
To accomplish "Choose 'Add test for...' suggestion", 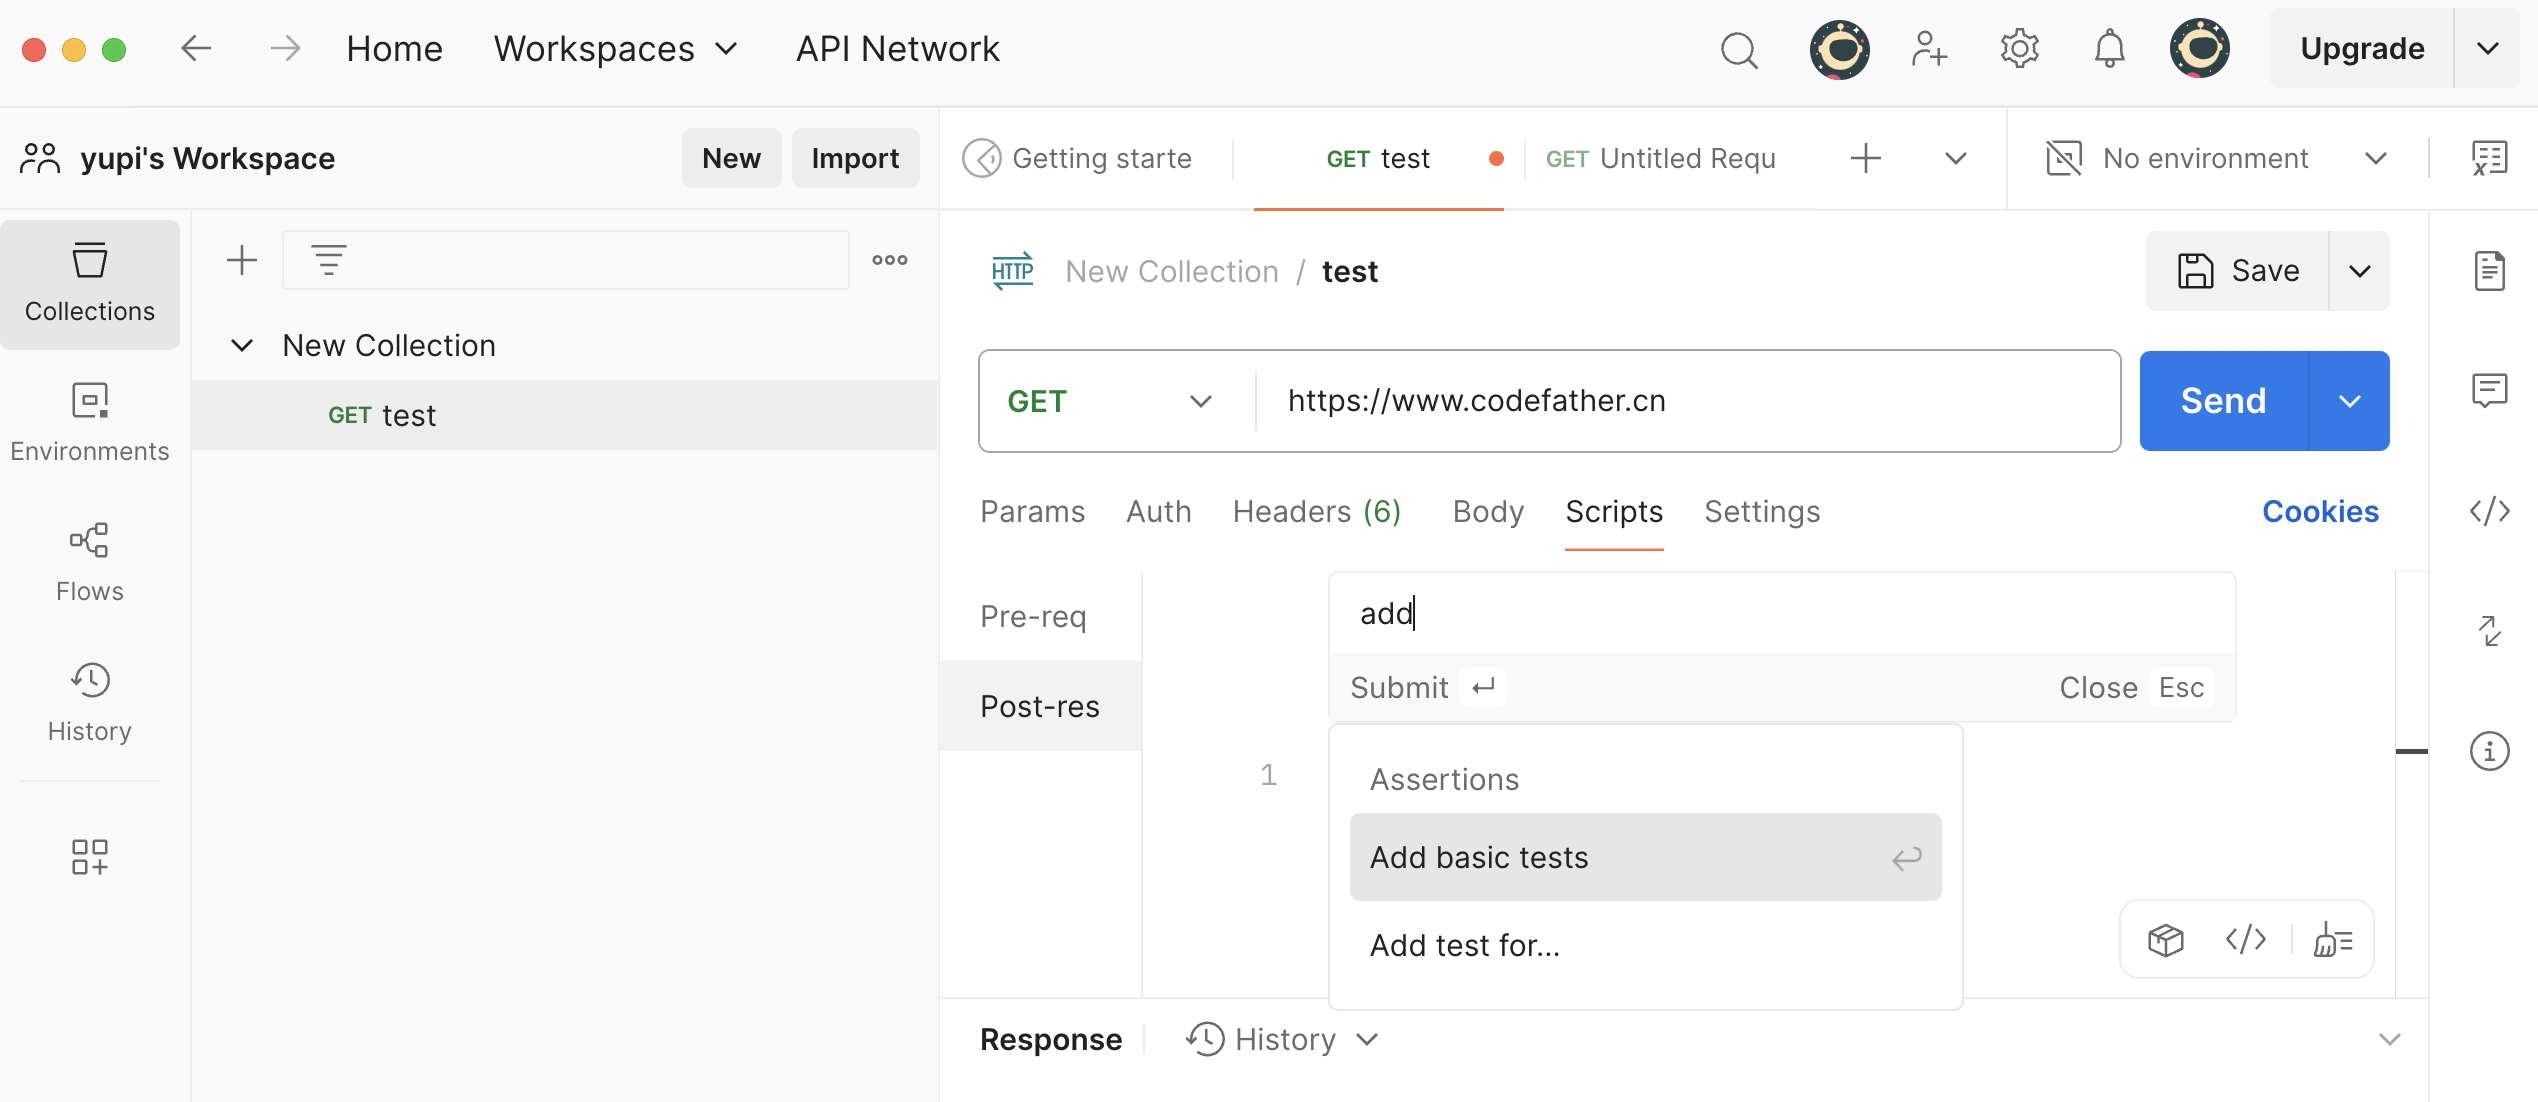I will pyautogui.click(x=1464, y=945).
